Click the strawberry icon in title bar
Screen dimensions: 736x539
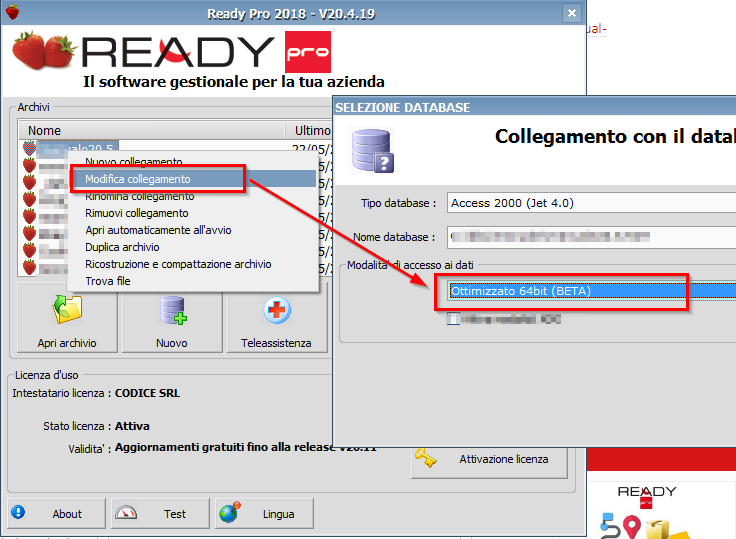(x=13, y=12)
